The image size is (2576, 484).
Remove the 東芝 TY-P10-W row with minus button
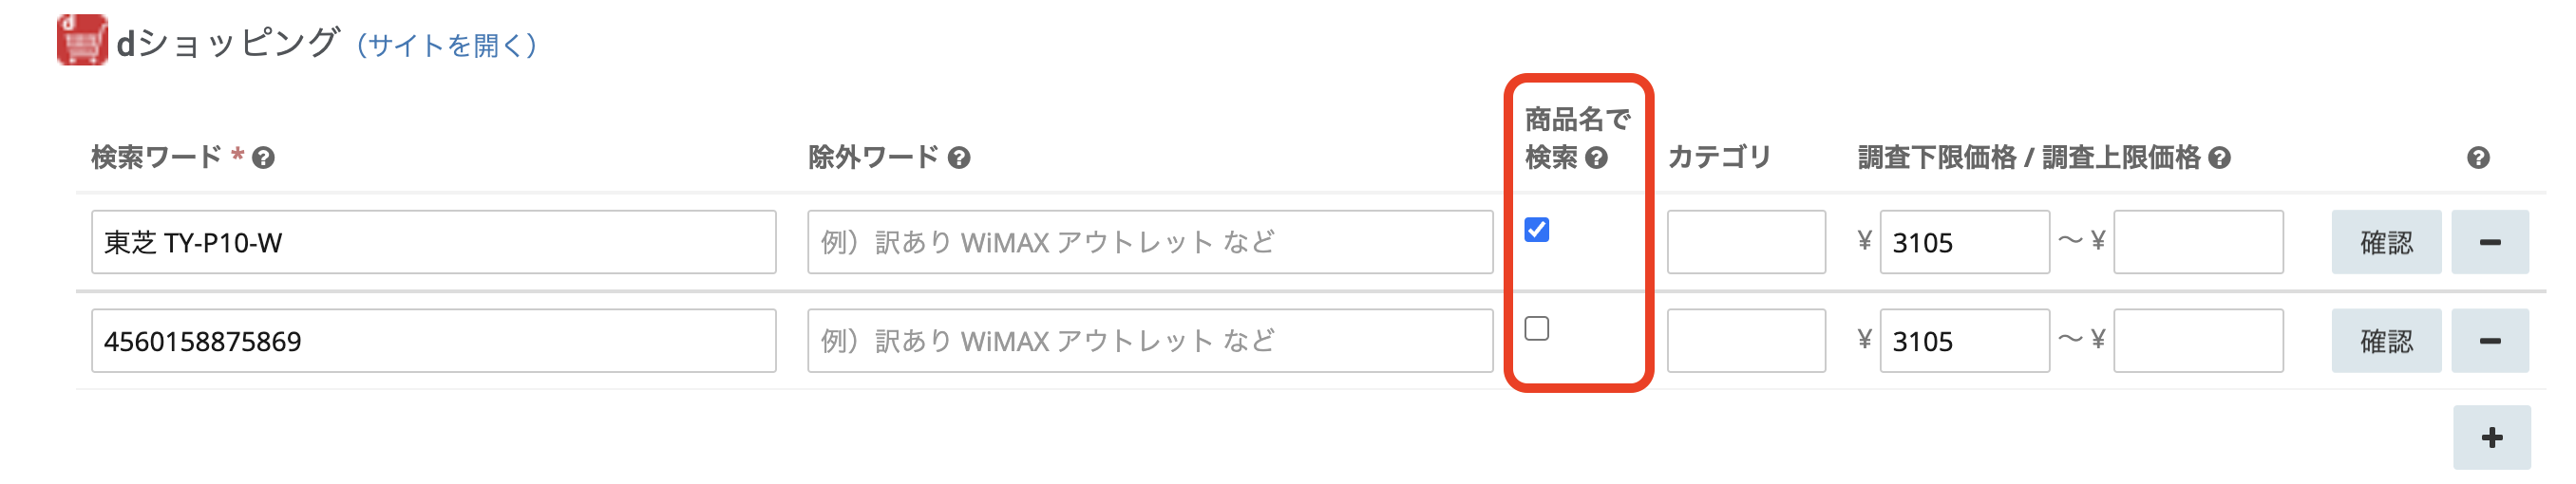point(2490,242)
